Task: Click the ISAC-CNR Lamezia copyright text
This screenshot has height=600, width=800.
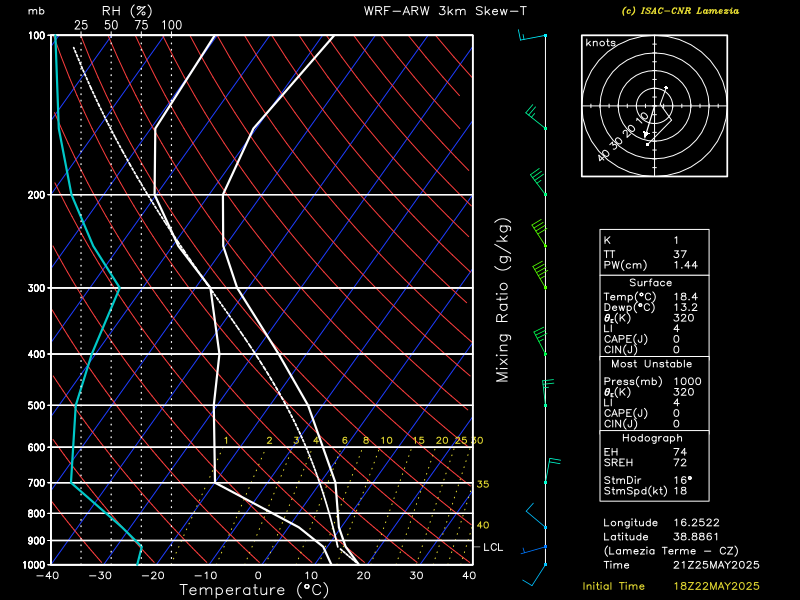Action: coord(680,11)
